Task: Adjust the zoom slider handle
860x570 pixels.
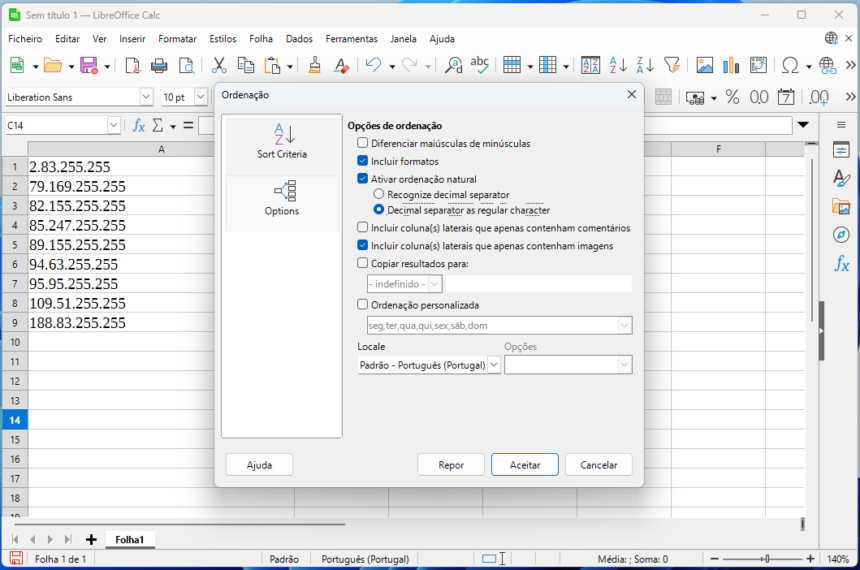Action: tap(767, 559)
